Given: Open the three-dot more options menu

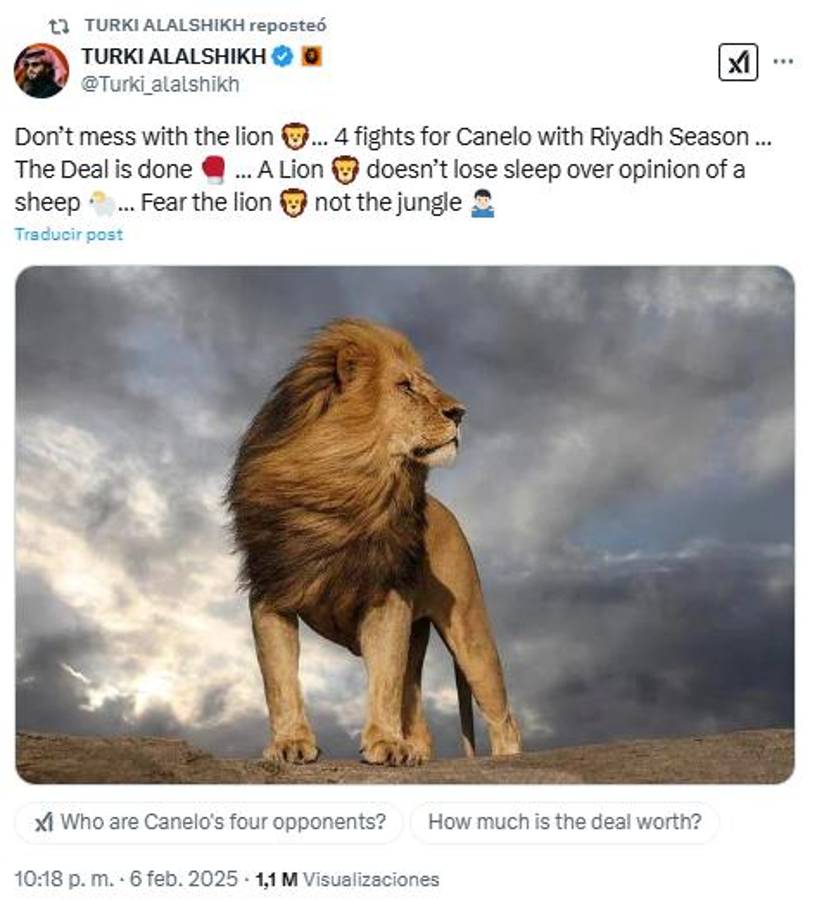Looking at the screenshot, I should [784, 61].
